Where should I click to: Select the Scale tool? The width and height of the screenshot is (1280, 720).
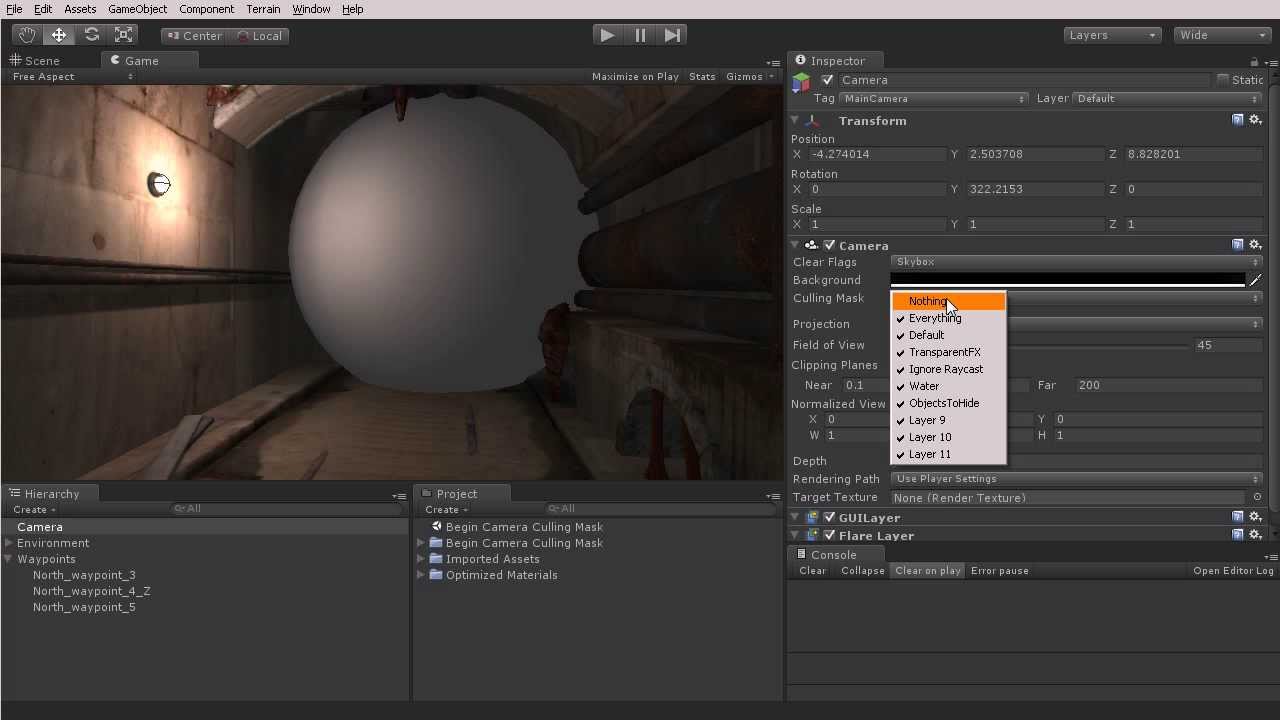(x=124, y=35)
